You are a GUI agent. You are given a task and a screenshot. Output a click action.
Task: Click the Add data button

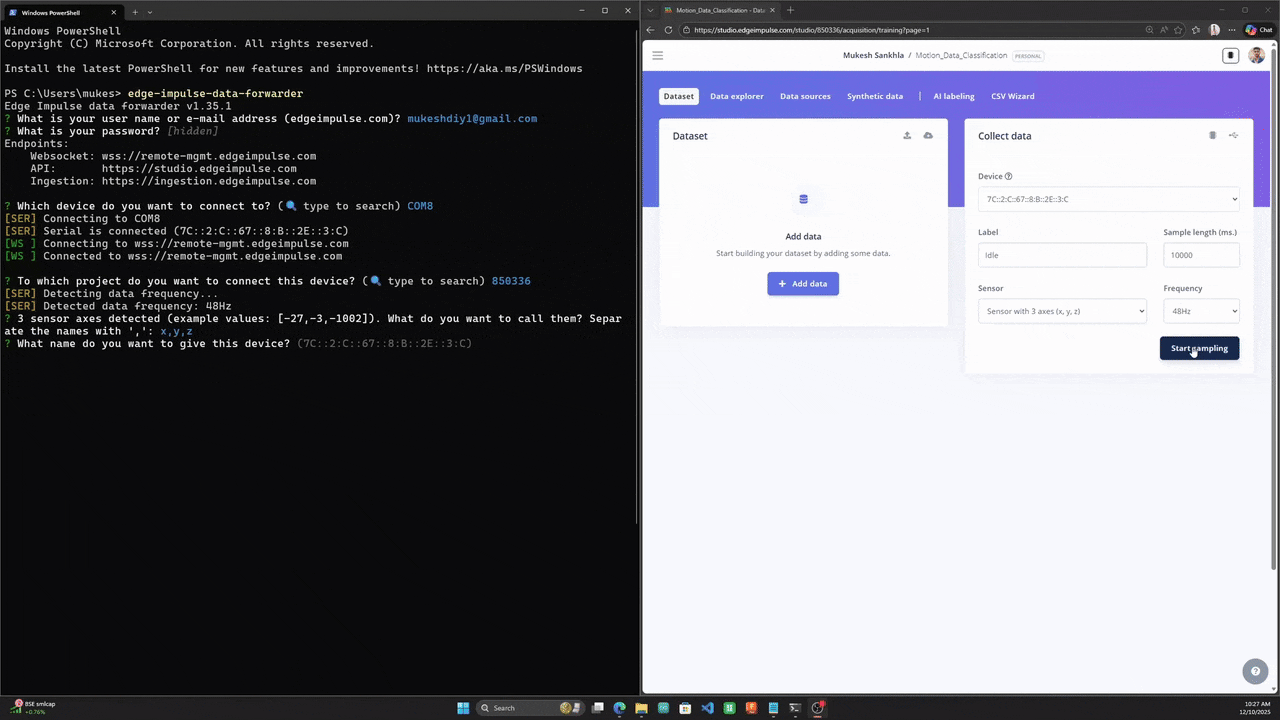[803, 284]
